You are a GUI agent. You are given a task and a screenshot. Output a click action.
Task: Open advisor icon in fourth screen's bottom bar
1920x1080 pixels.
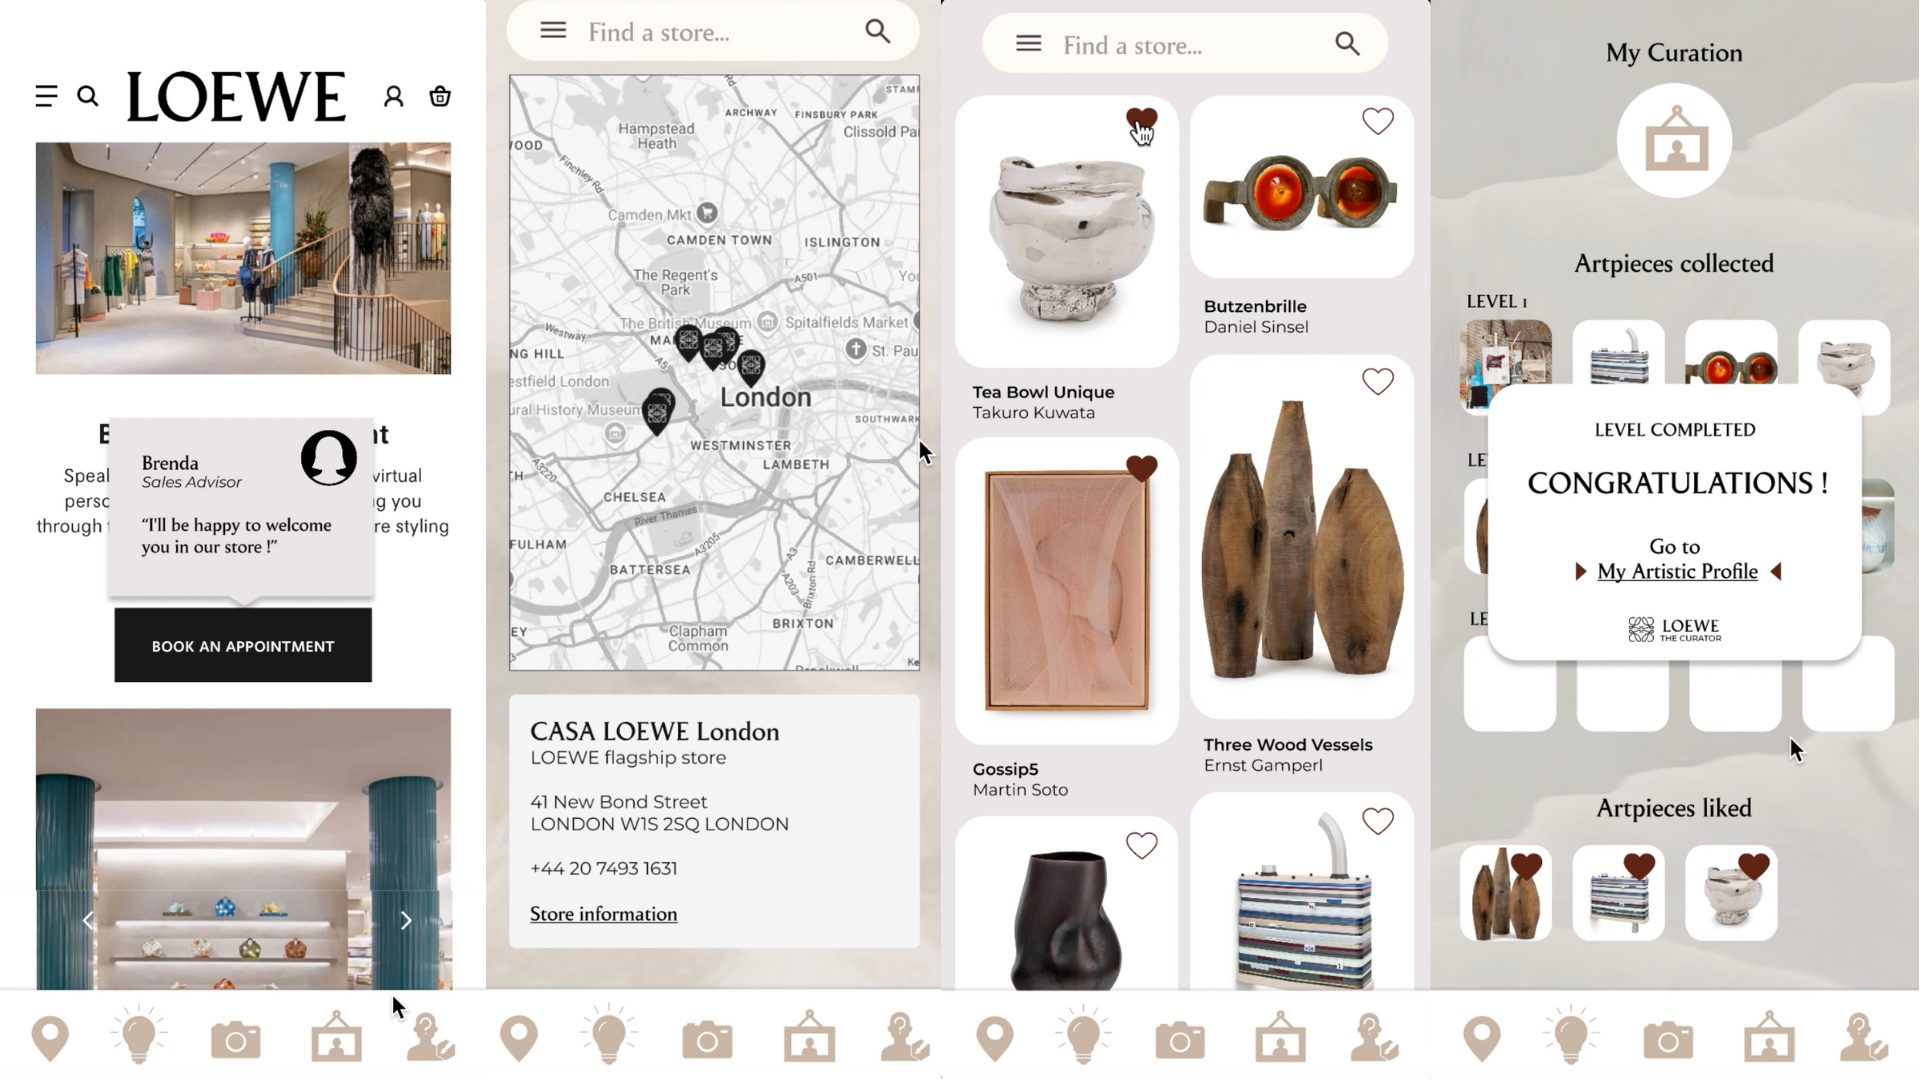(1863, 1036)
